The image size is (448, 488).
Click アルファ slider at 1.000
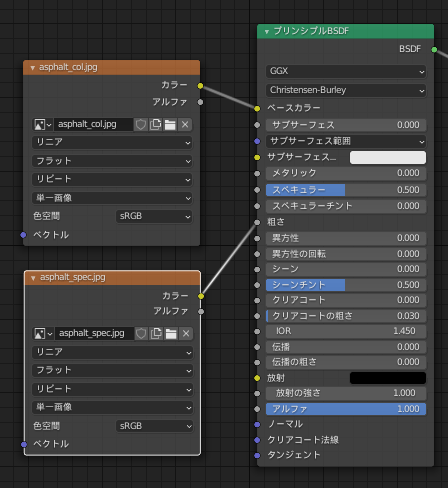tap(346, 409)
